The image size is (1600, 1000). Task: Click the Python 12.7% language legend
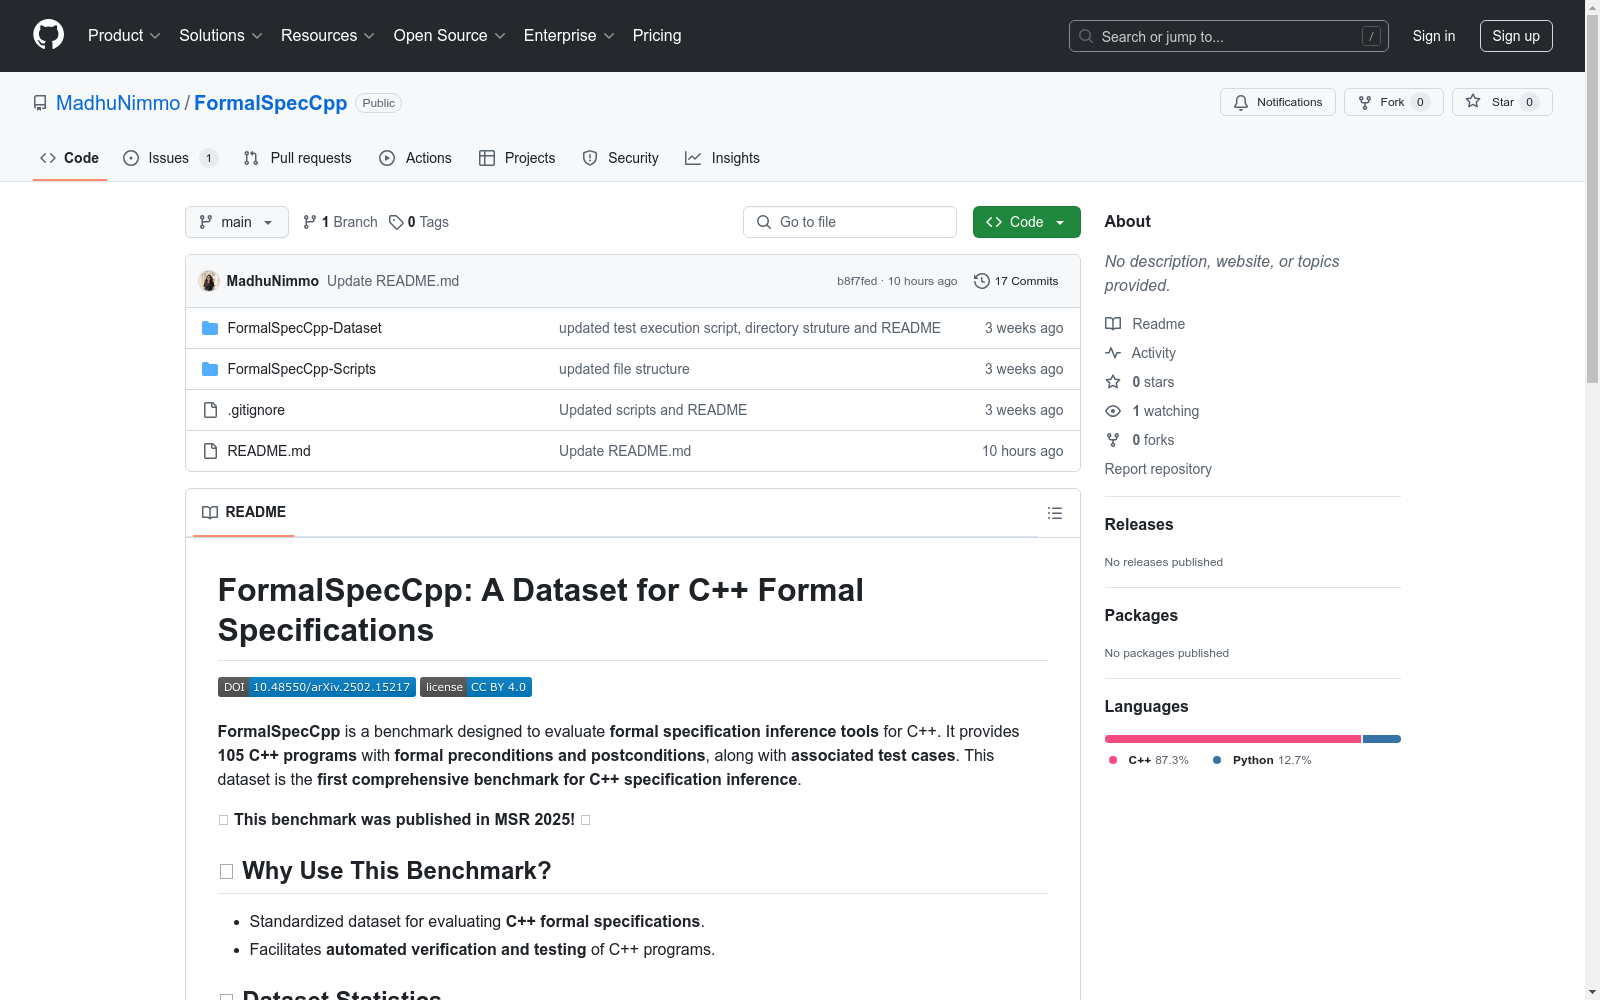click(1262, 760)
